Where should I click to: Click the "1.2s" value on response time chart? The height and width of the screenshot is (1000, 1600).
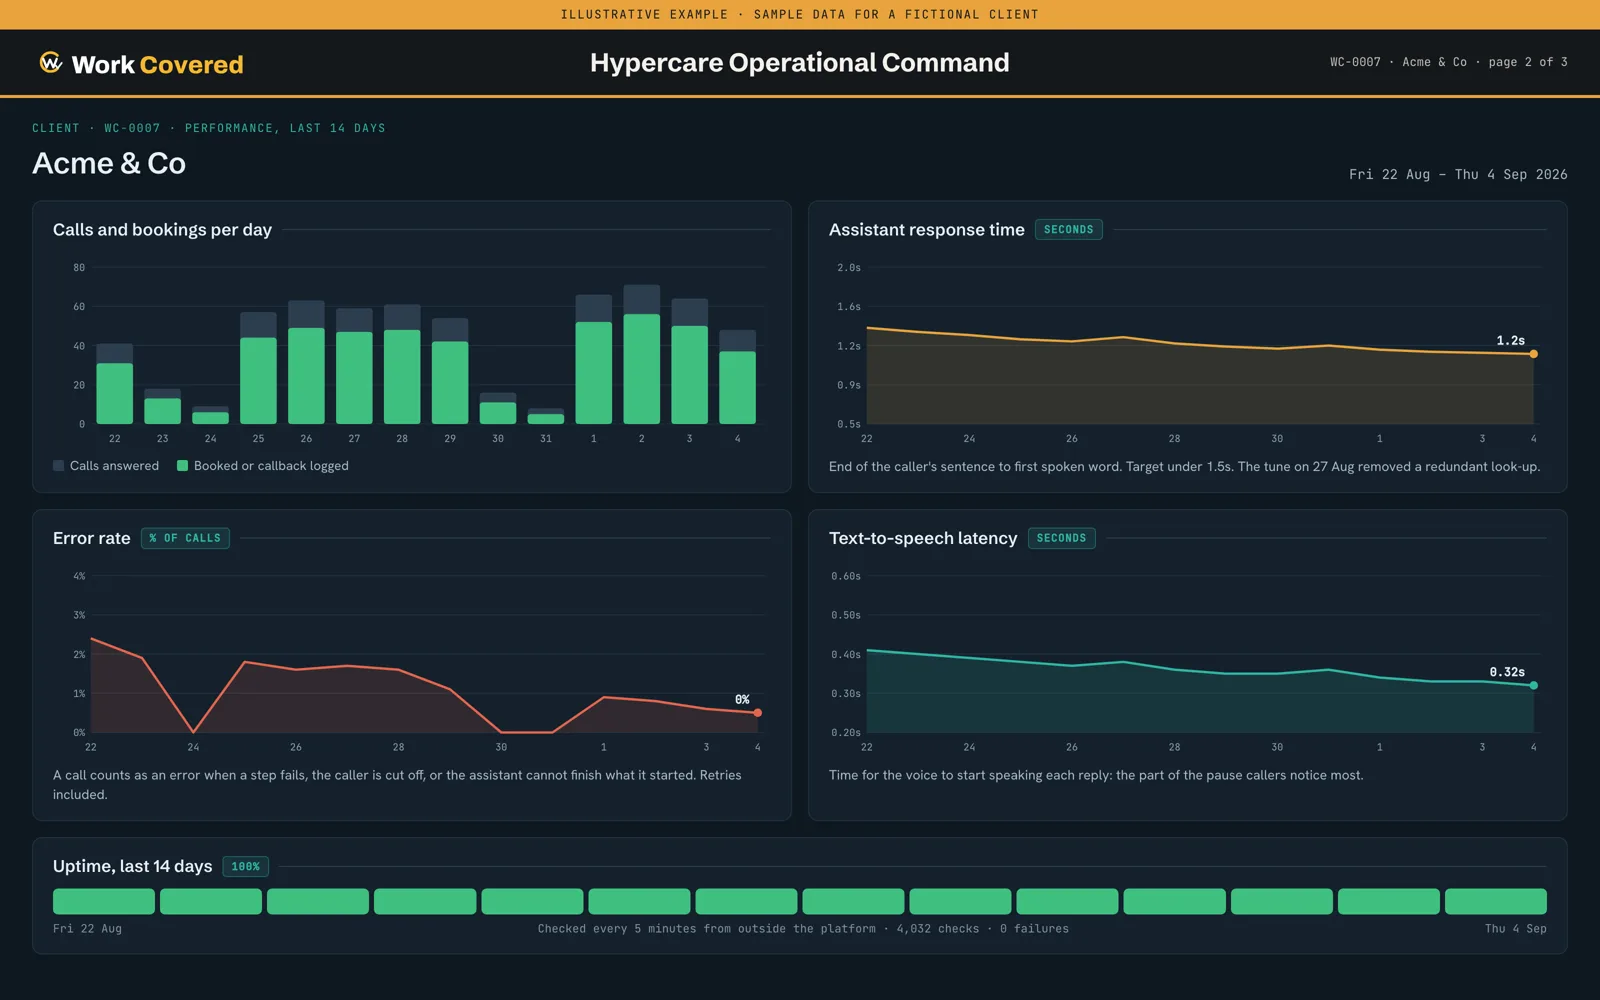(1510, 341)
